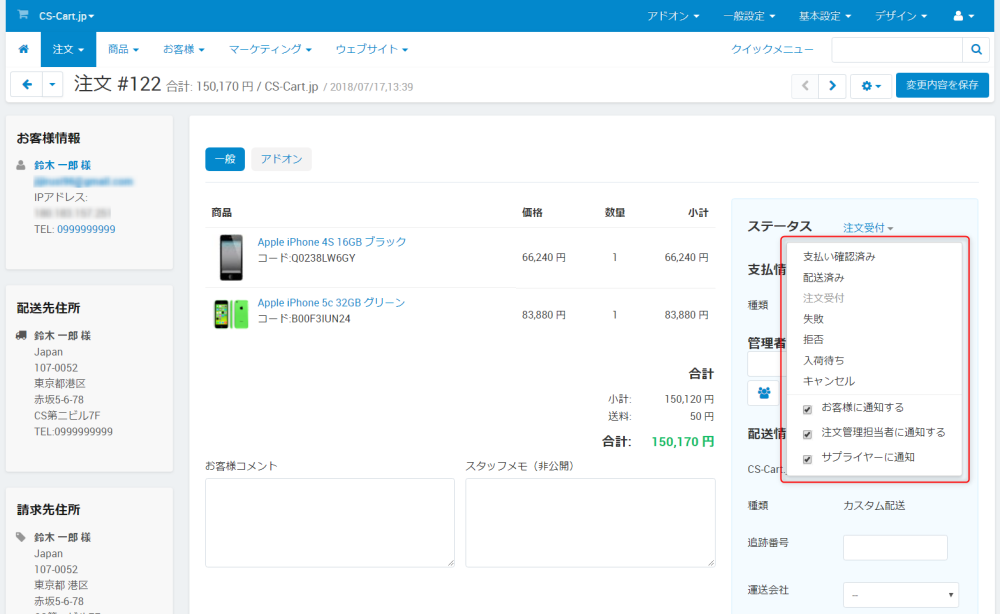1000x614 pixels.
Task: Click the お客様コメント text area
Action: (330, 522)
